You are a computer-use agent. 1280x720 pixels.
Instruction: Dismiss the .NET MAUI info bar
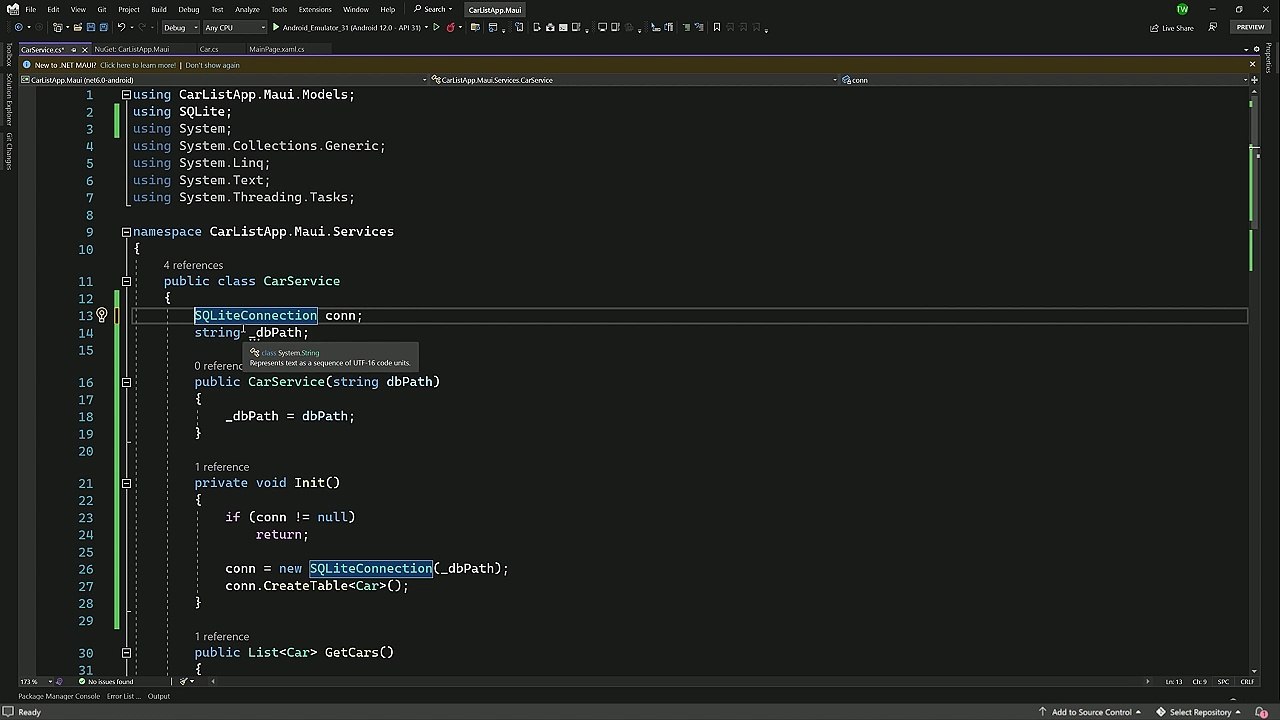(x=1252, y=64)
